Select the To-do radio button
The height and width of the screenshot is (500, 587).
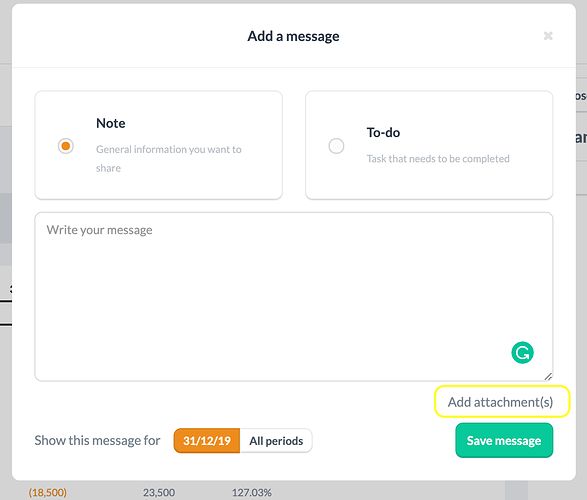tap(336, 146)
